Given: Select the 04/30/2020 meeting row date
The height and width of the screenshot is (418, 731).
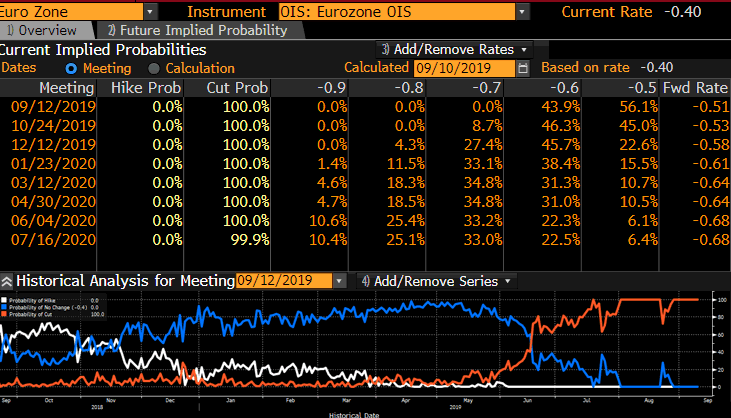Looking at the screenshot, I should [x=53, y=202].
